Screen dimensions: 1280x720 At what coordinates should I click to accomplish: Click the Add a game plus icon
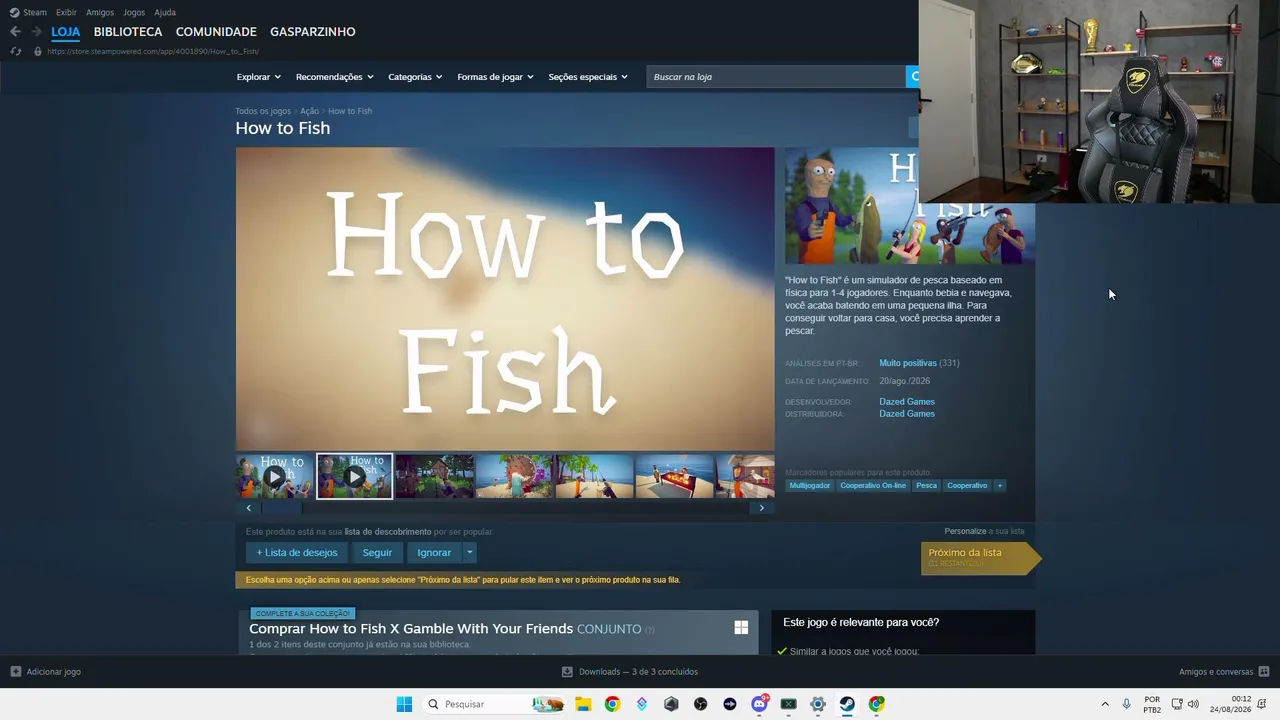click(15, 672)
